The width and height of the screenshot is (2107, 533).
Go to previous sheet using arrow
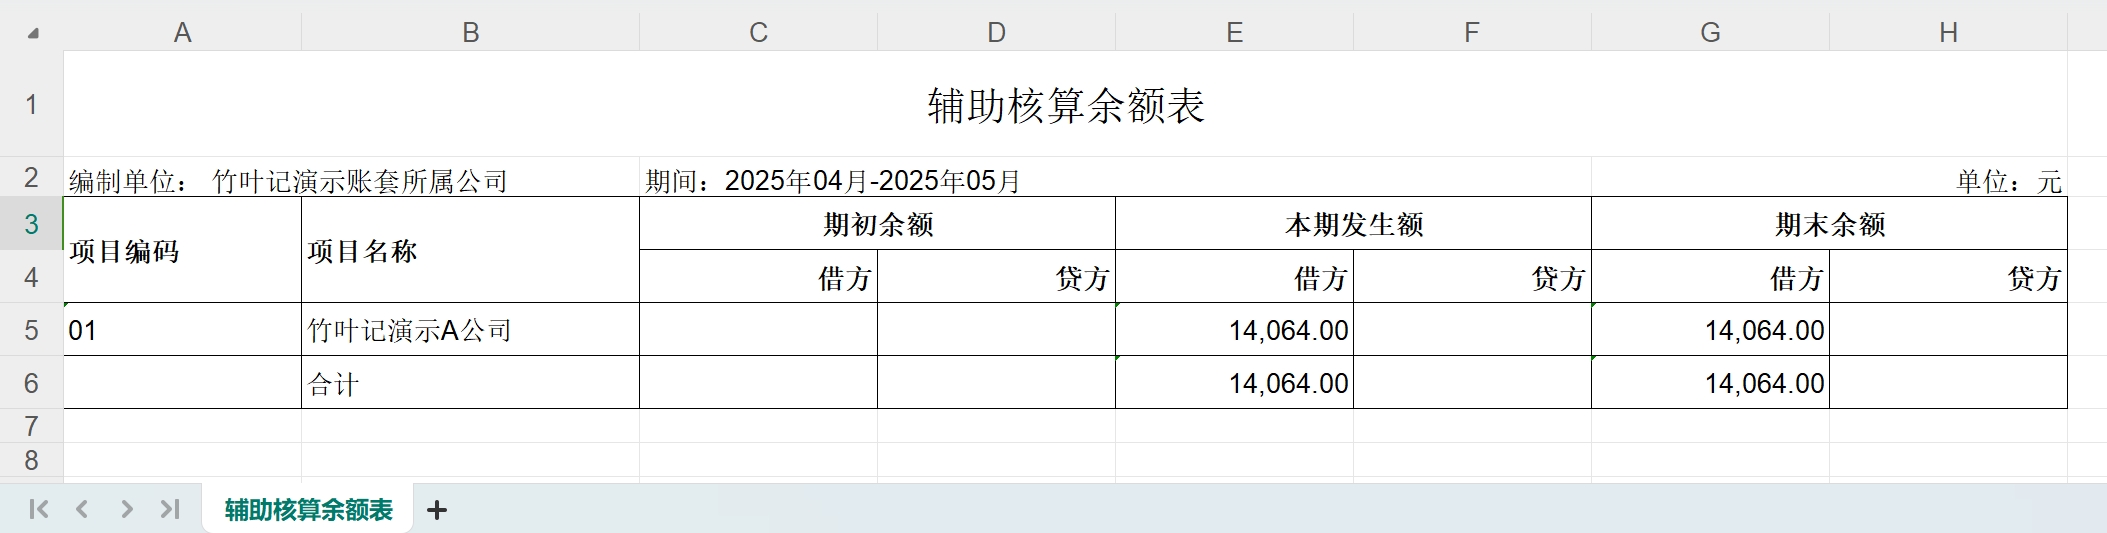tap(82, 509)
